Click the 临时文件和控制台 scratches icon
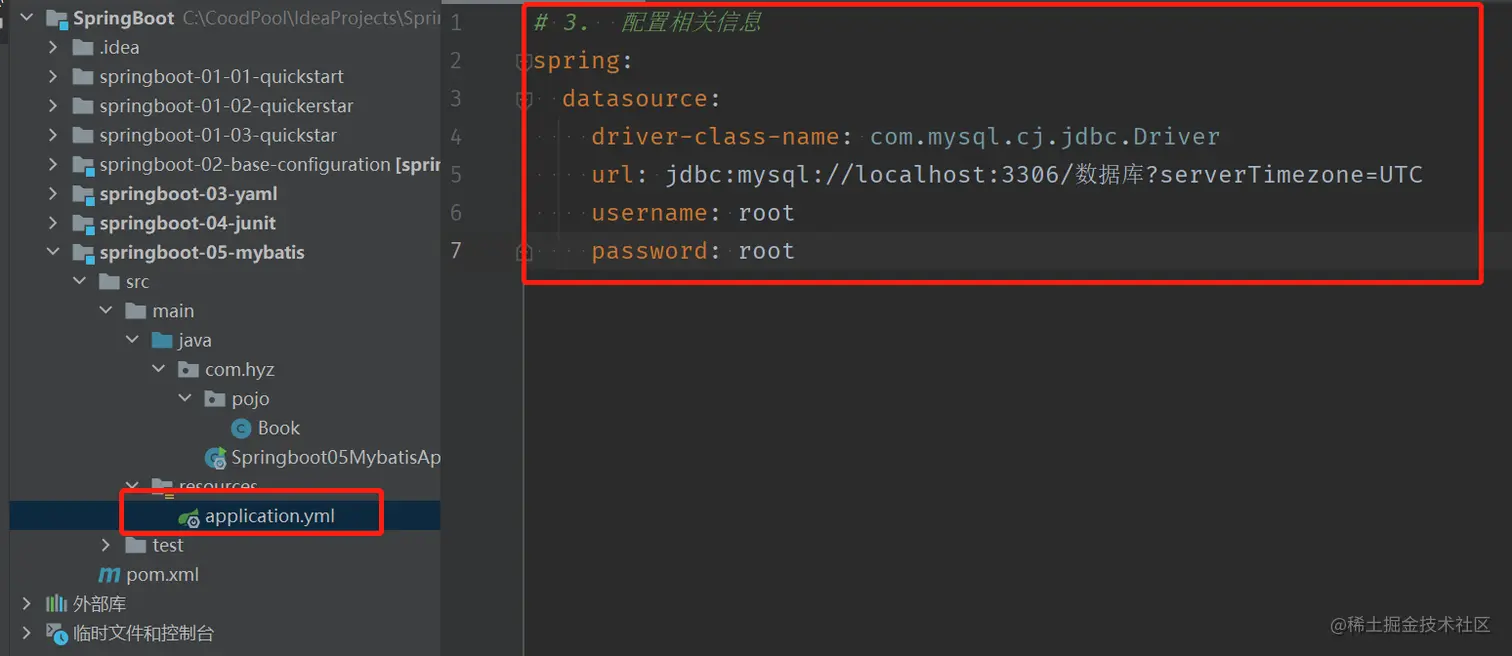 tap(57, 633)
